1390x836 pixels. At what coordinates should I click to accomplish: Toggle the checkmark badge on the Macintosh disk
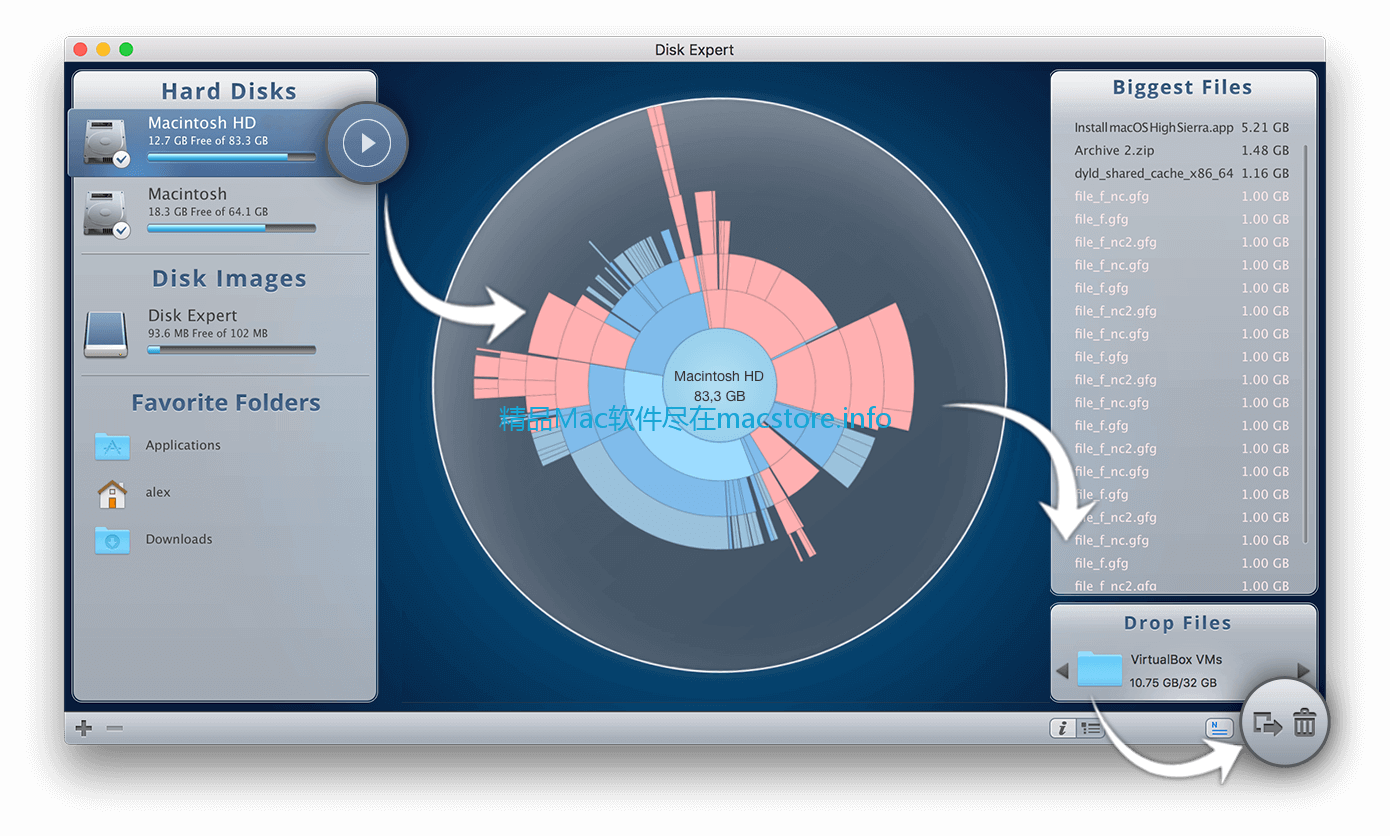(x=121, y=231)
